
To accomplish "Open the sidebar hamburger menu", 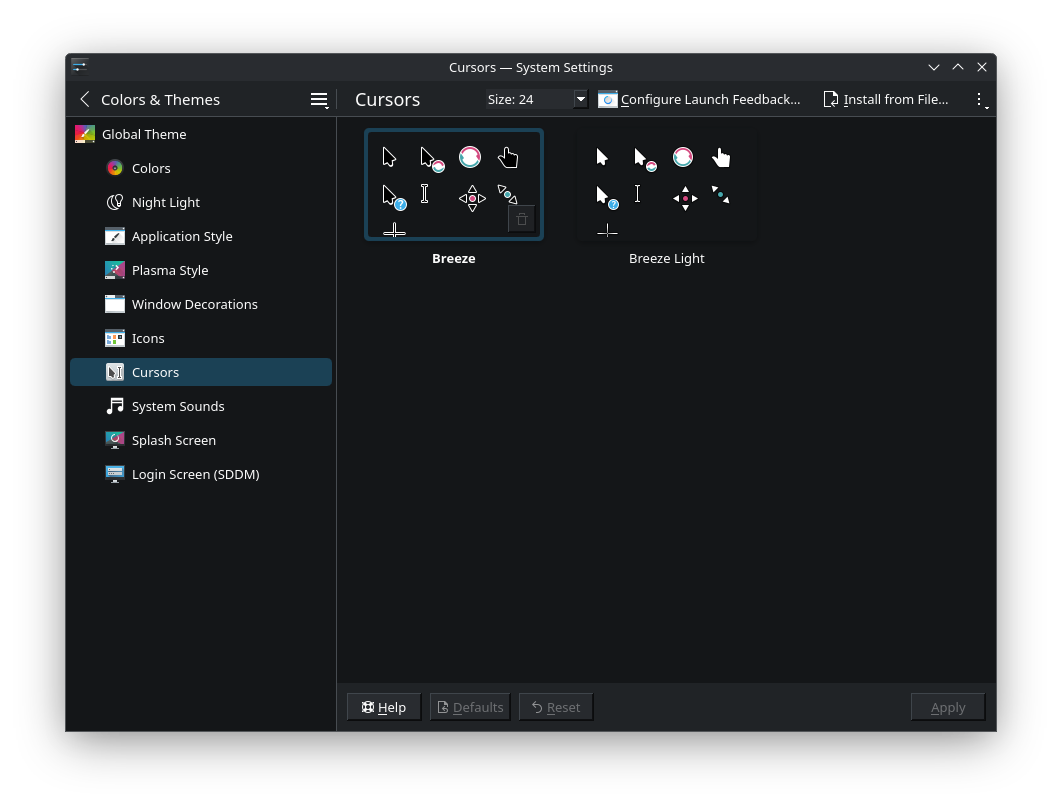I will point(319,99).
